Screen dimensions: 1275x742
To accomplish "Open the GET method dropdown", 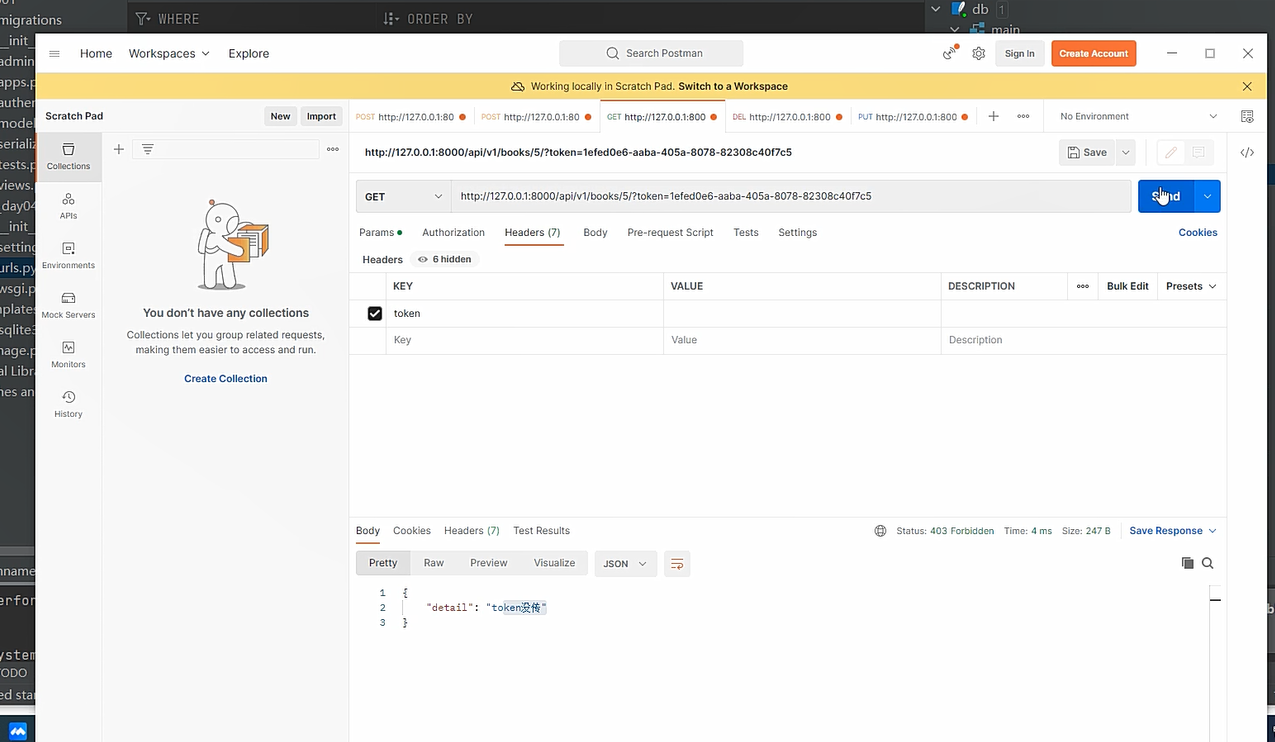I will [403, 197].
